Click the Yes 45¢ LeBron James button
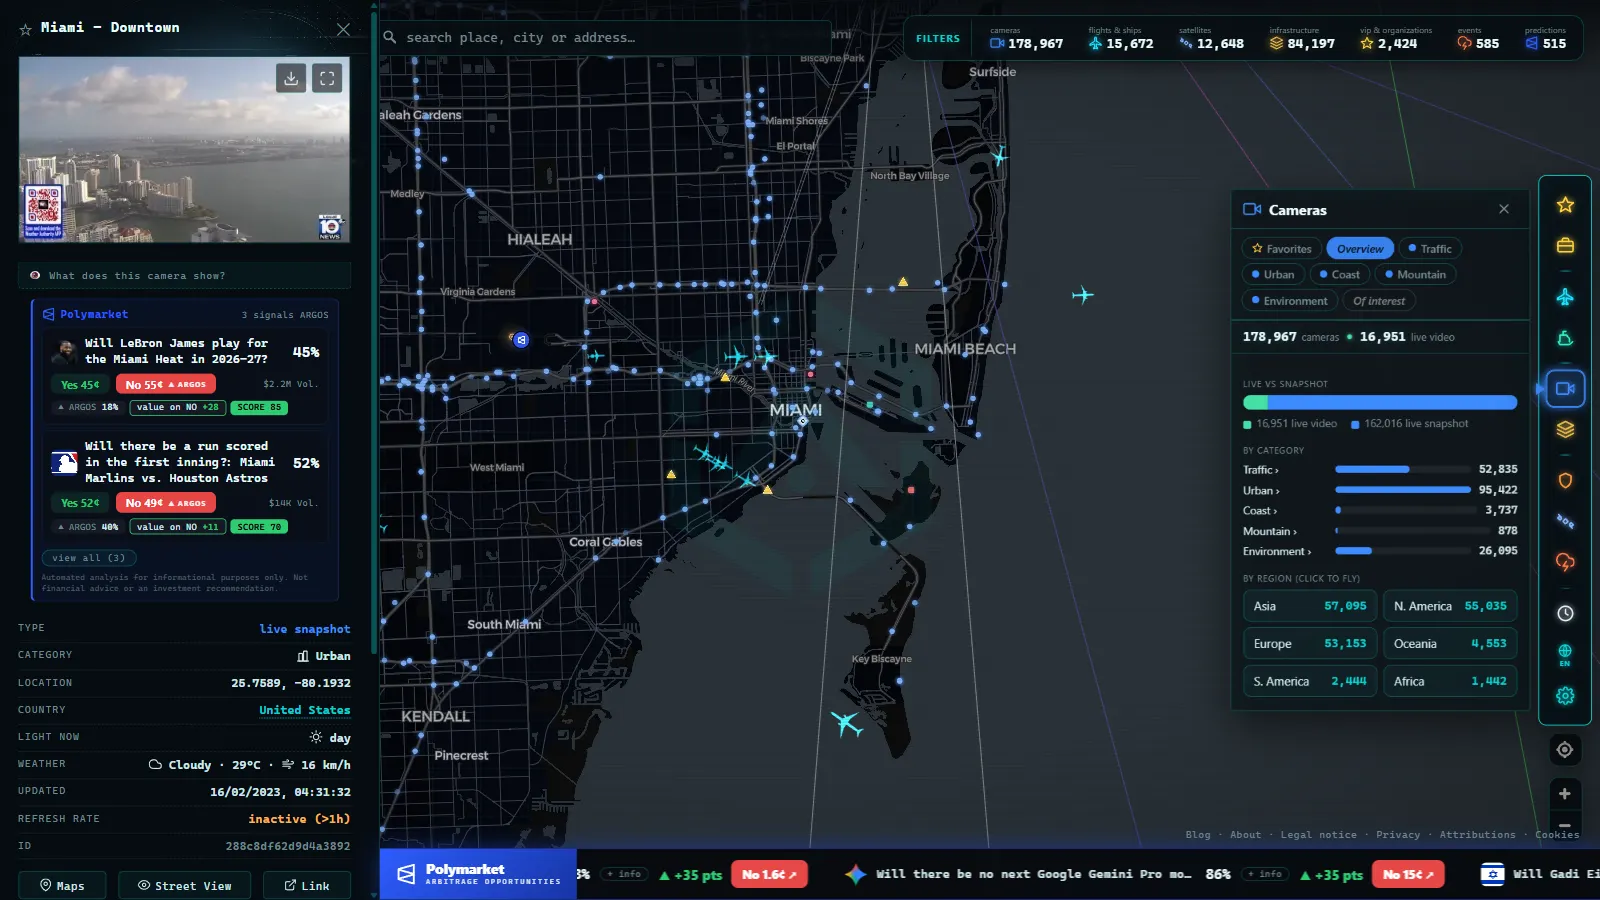This screenshot has width=1600, height=900. [x=80, y=385]
